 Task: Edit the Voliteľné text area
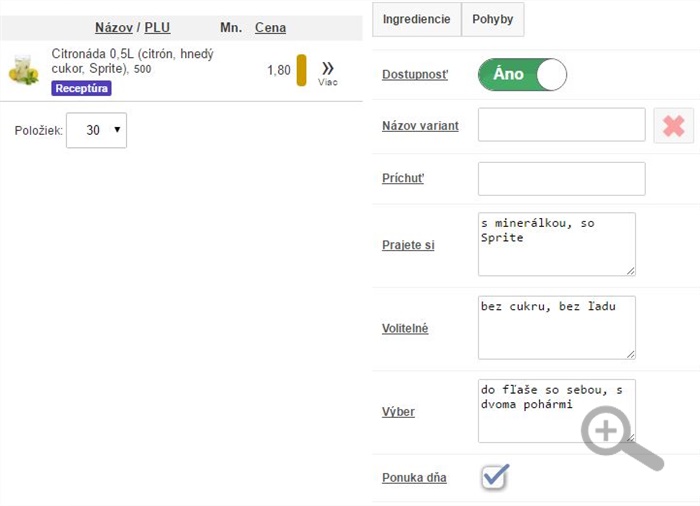click(556, 327)
